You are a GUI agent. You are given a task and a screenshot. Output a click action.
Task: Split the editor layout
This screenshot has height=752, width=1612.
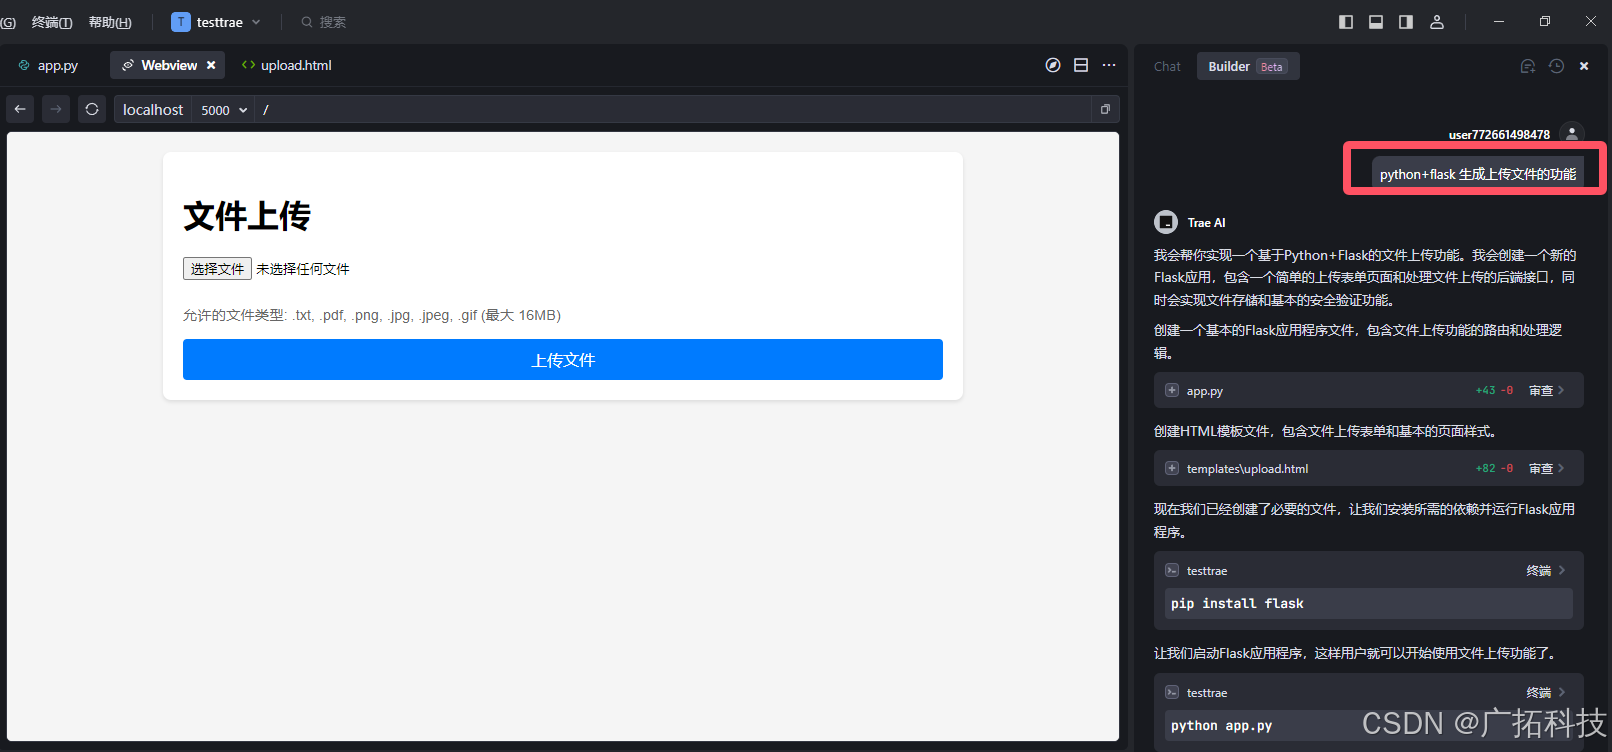tap(1081, 65)
